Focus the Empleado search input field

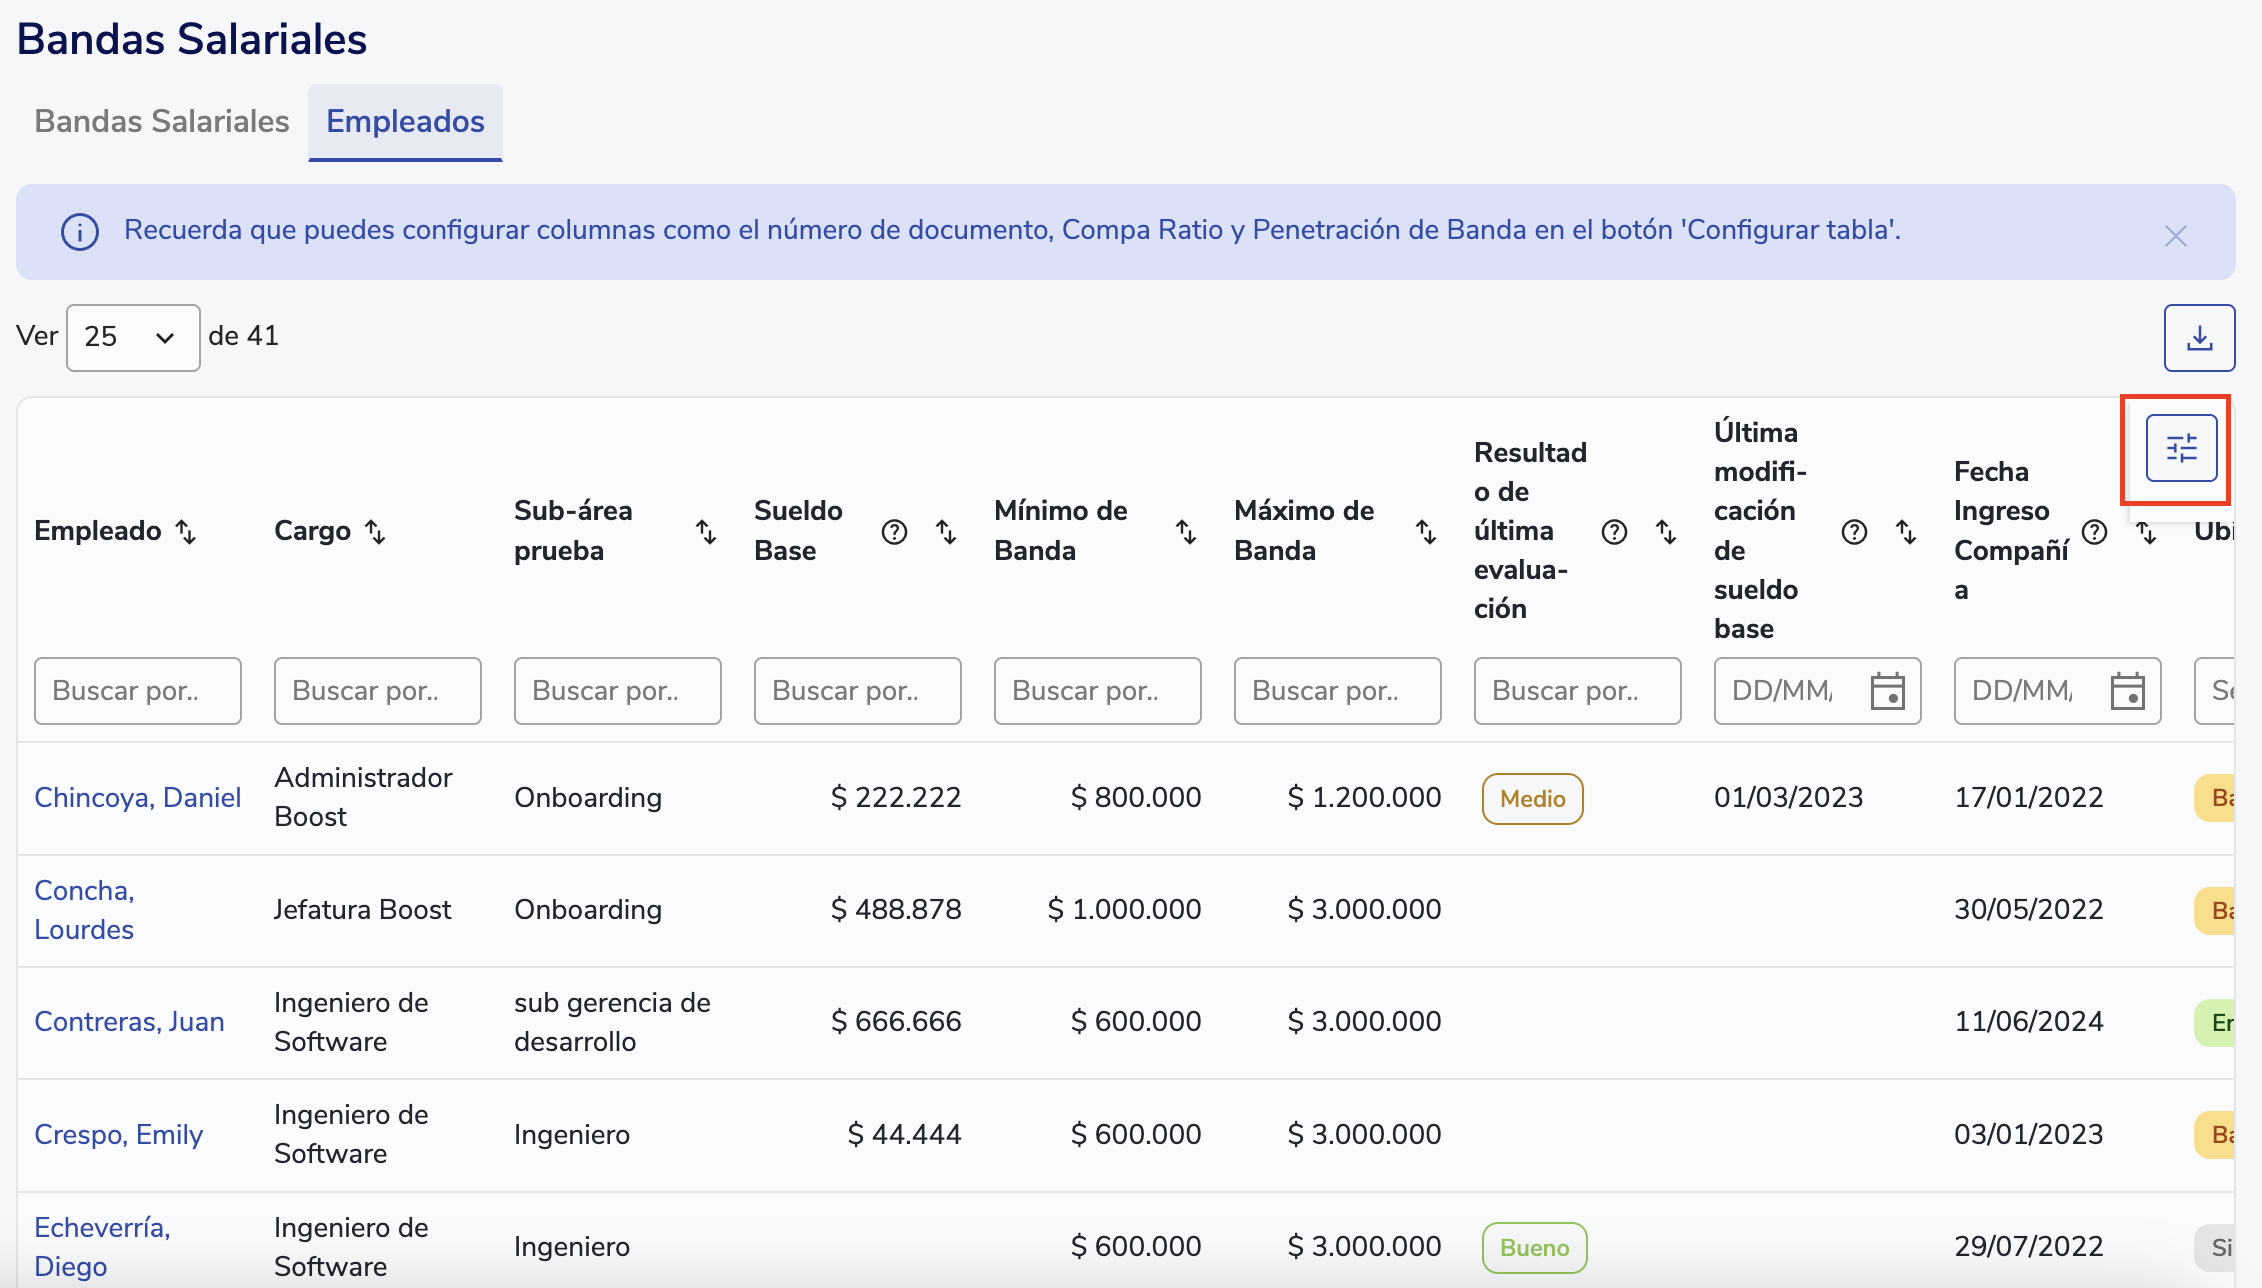(x=138, y=691)
